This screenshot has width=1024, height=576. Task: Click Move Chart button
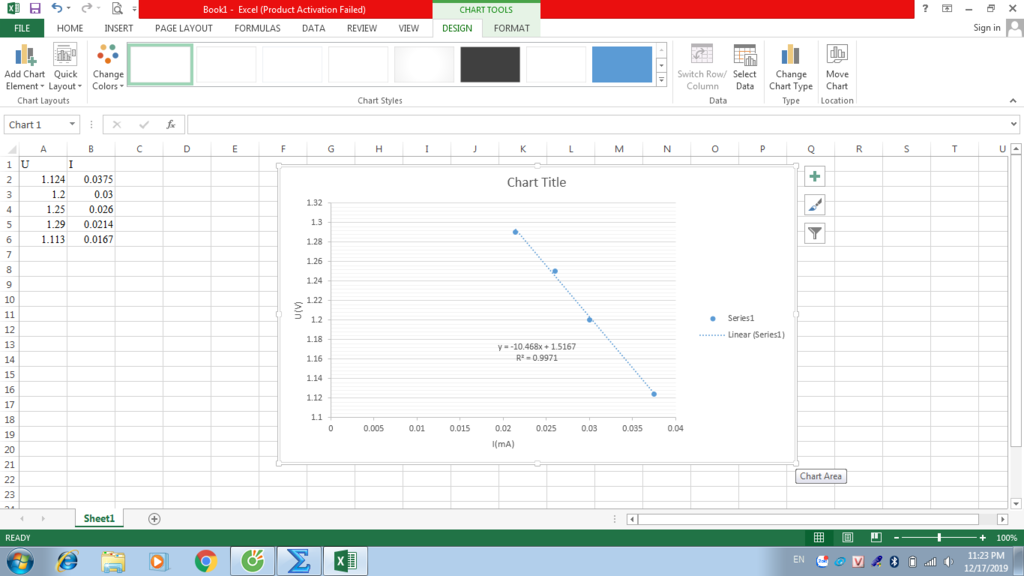pyautogui.click(x=837, y=67)
